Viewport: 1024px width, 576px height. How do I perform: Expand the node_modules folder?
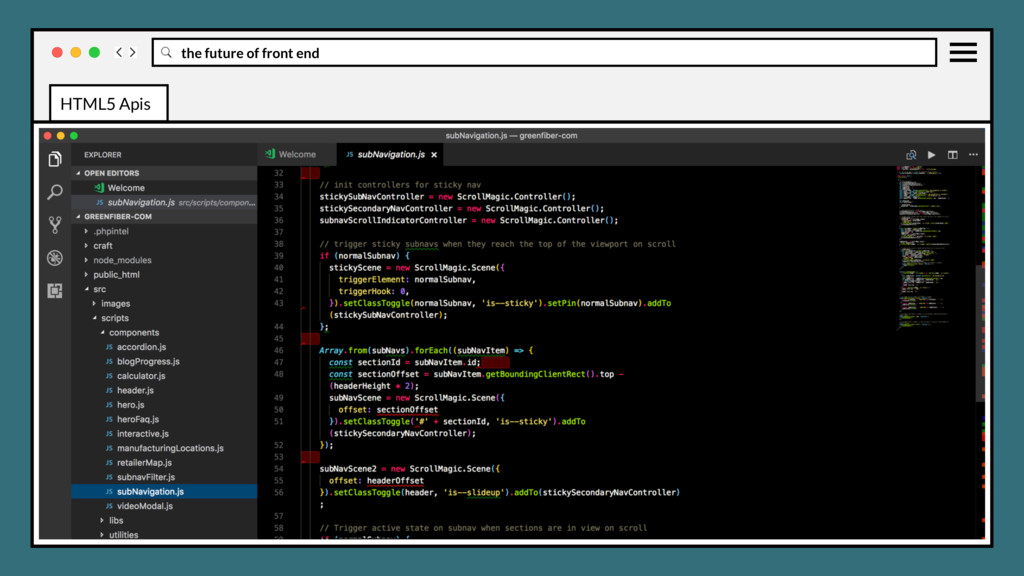coord(122,260)
